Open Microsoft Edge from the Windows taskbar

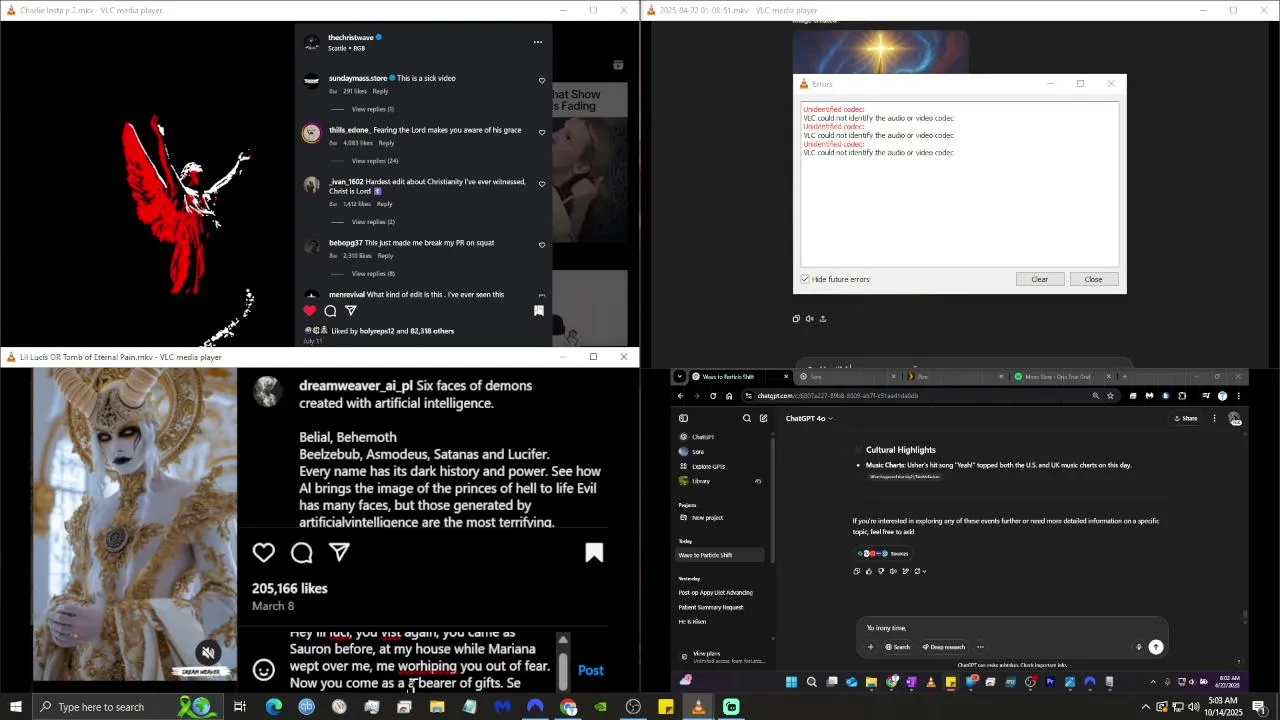pyautogui.click(x=273, y=707)
